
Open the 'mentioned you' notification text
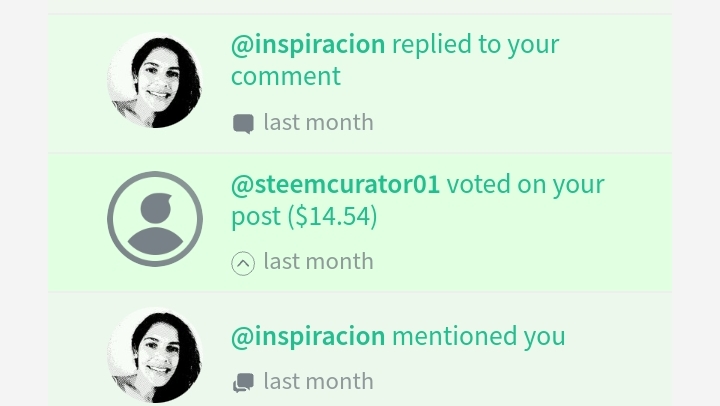(478, 336)
